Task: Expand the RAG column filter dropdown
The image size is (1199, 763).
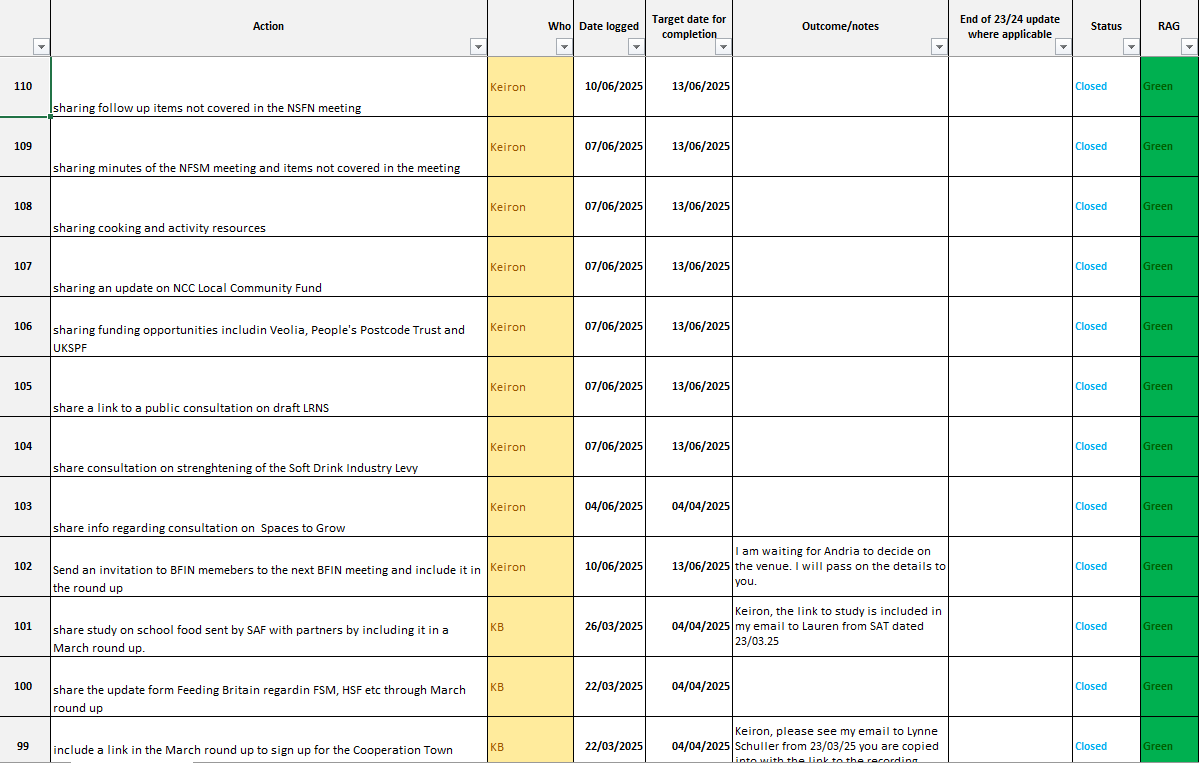Action: [x=1189, y=47]
